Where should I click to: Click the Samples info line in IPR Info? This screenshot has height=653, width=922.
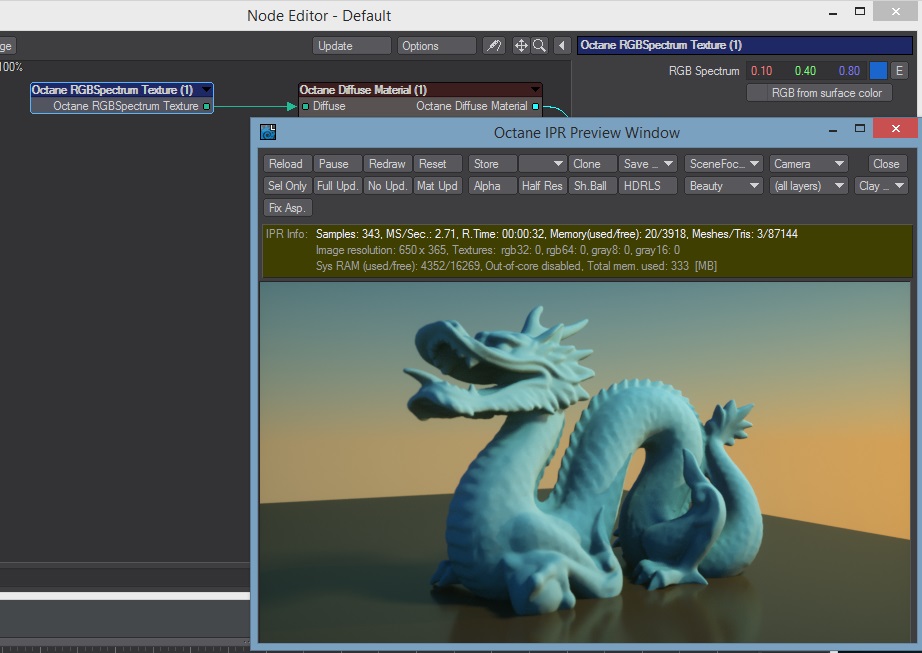[x=556, y=234]
